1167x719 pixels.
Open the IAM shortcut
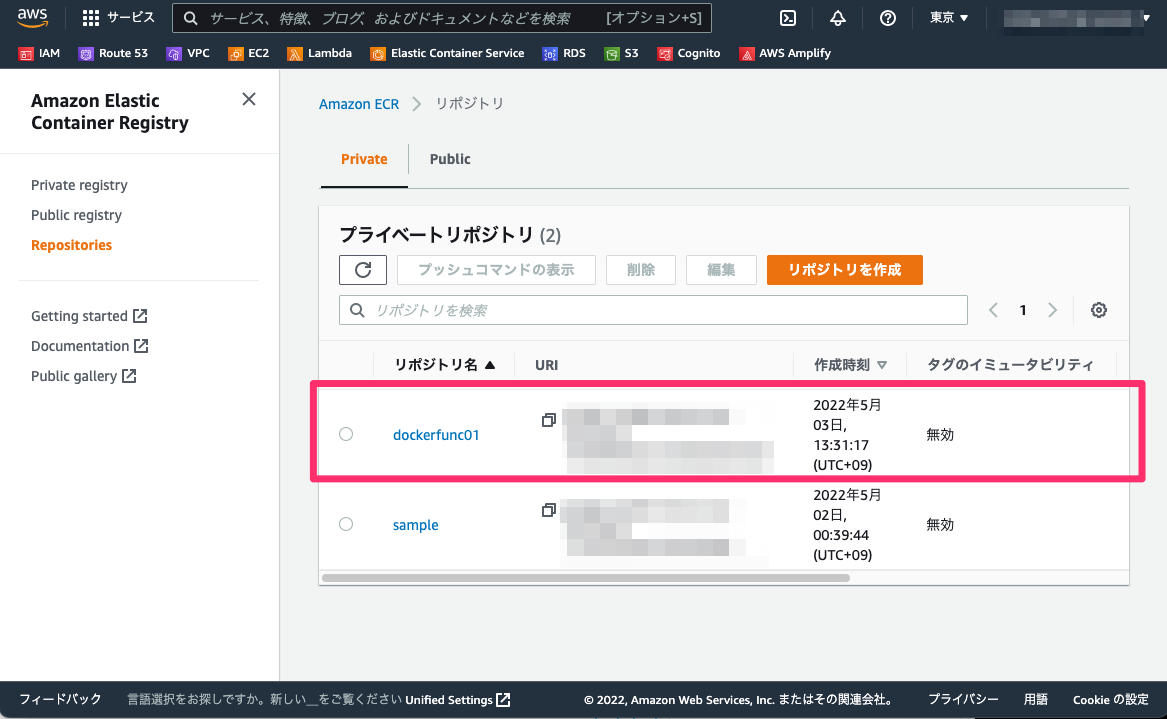(39, 54)
